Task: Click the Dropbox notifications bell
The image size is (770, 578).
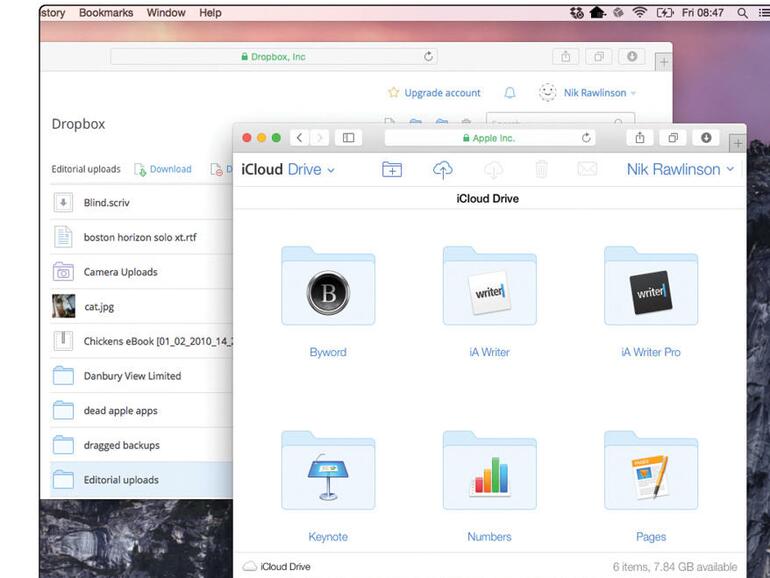Action: (x=510, y=92)
